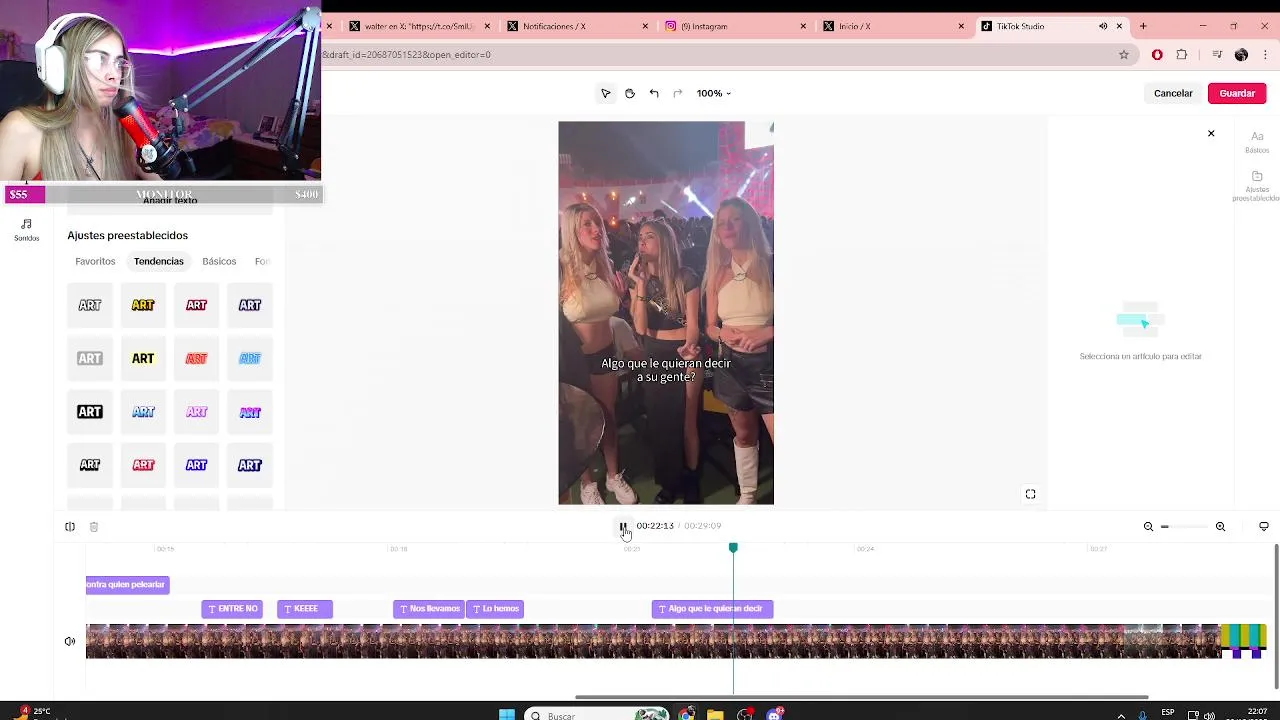Select the hand pan tool
Screen dimensions: 1280x720
point(630,93)
